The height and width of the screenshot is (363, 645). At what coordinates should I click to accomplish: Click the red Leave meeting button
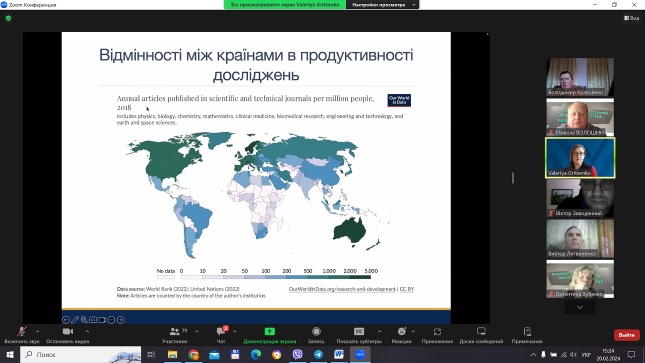pyautogui.click(x=626, y=335)
